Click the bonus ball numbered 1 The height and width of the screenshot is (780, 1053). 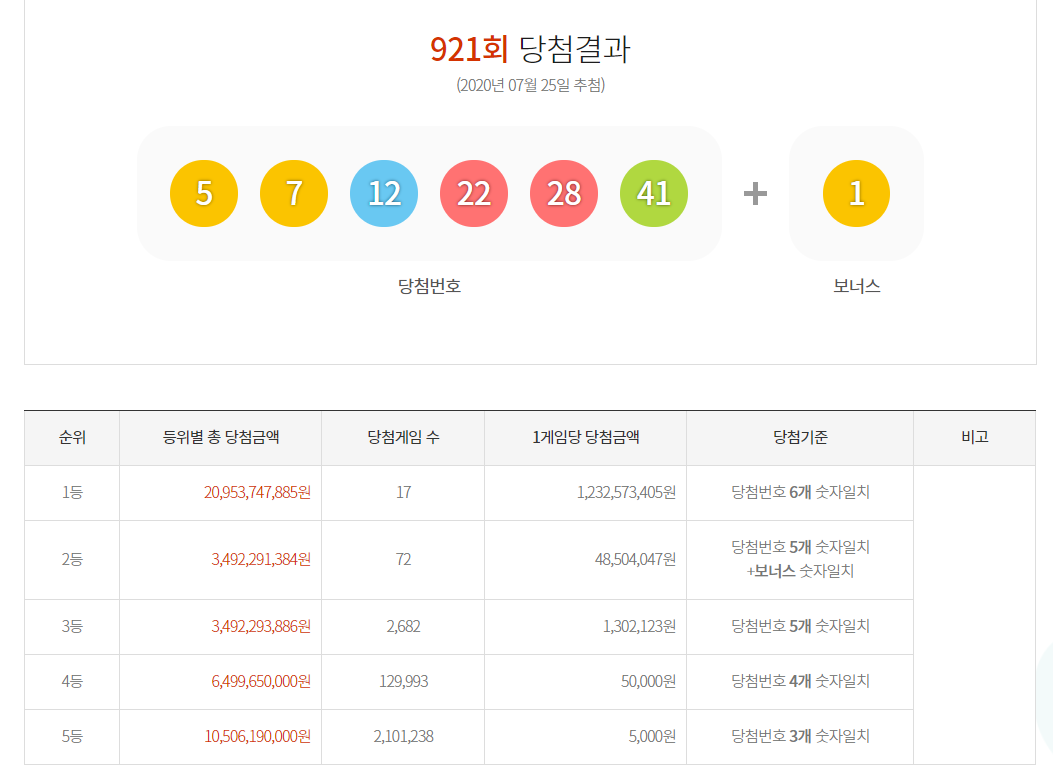pyautogui.click(x=856, y=193)
